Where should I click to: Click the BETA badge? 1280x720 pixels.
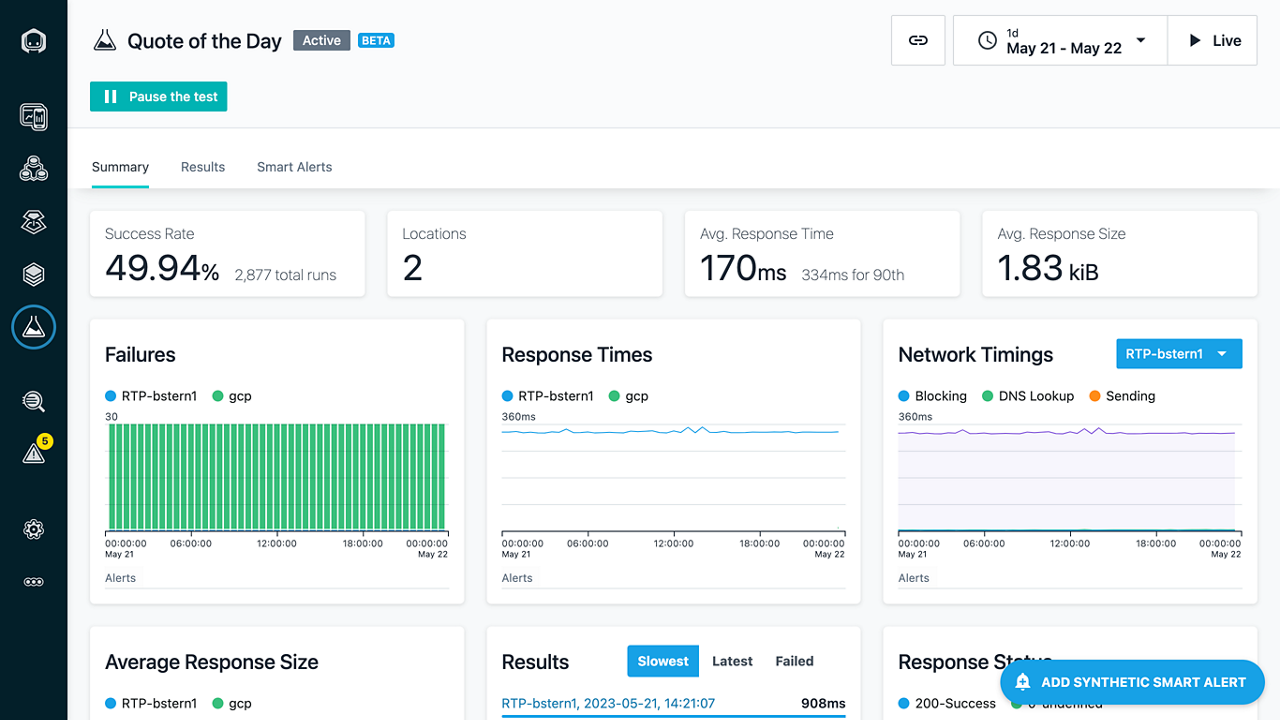tap(376, 41)
